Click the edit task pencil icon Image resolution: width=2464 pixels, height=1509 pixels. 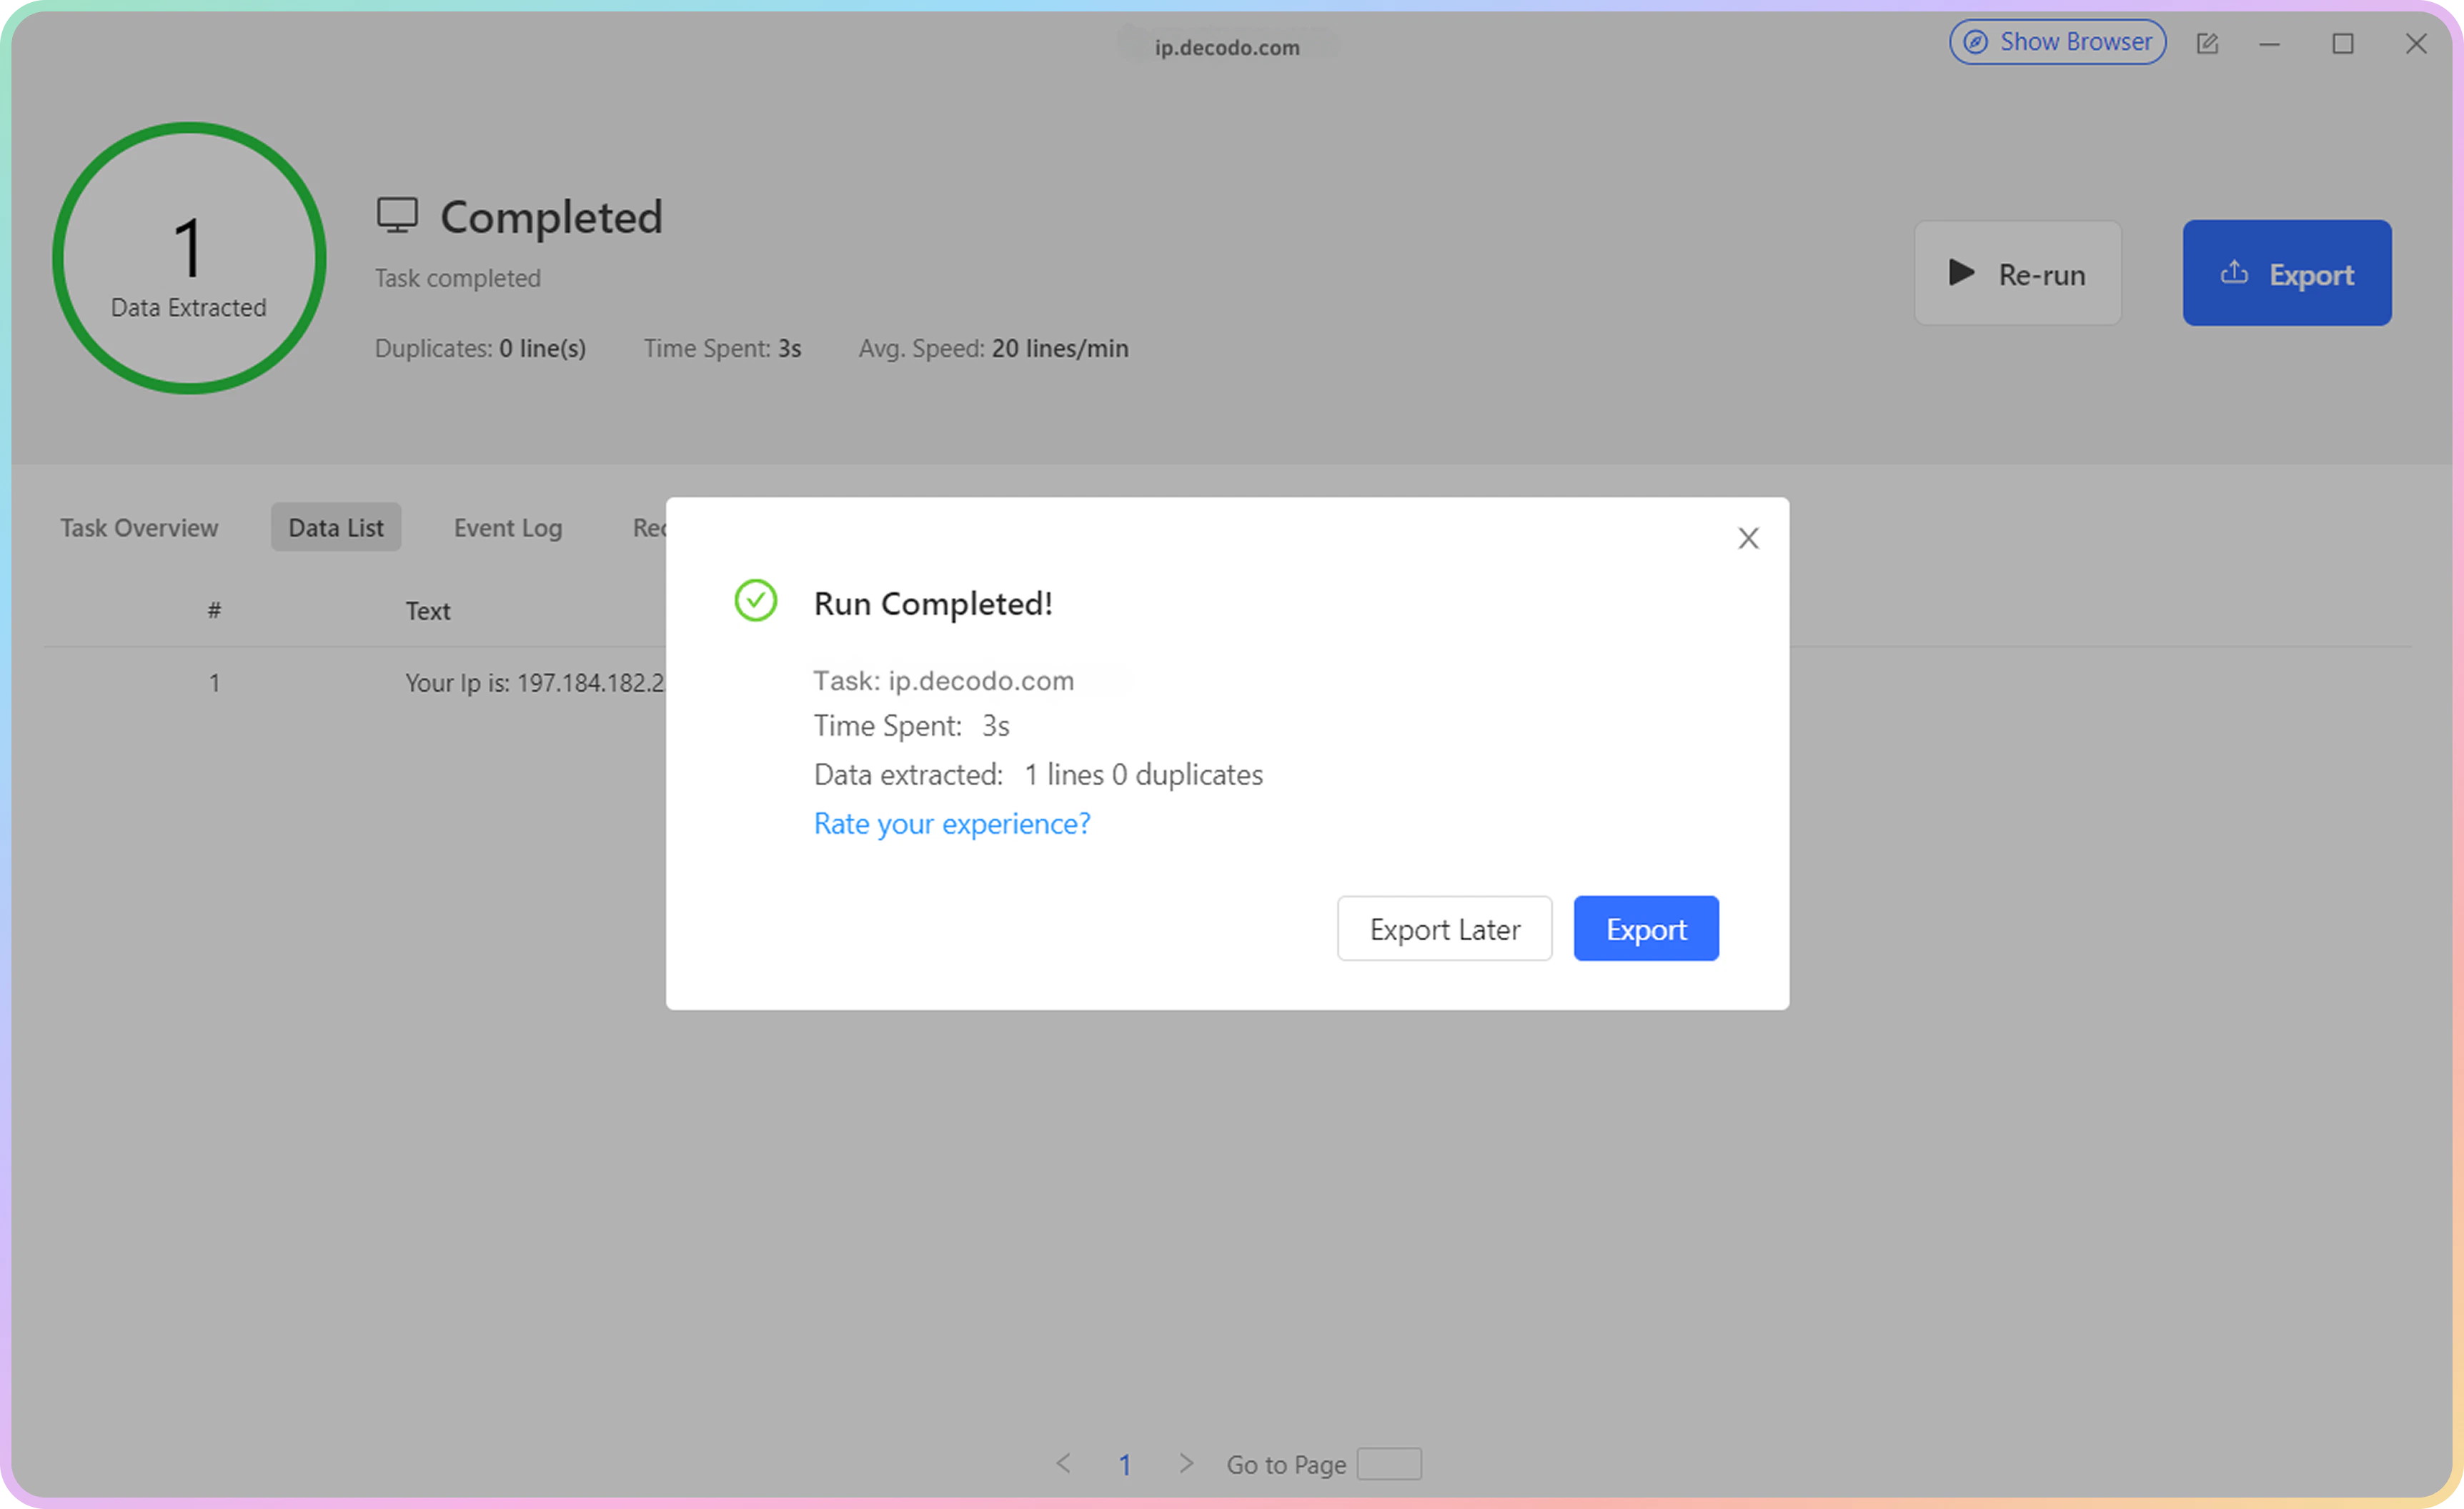click(x=2207, y=44)
